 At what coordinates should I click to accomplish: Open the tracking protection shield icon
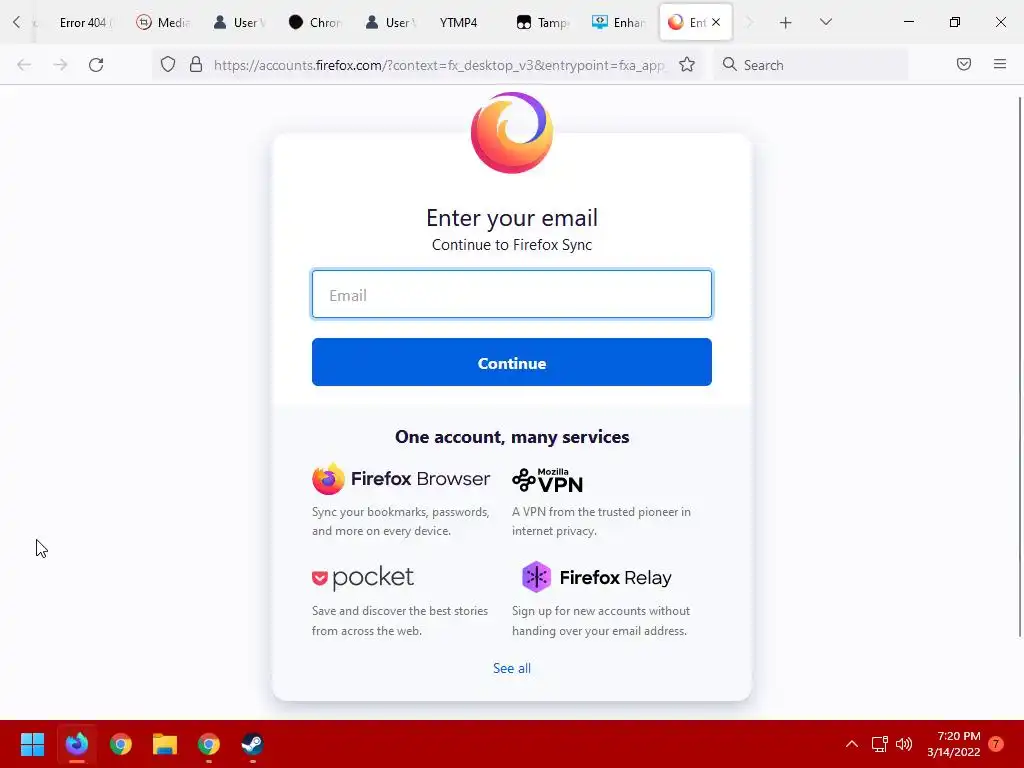coord(168,65)
